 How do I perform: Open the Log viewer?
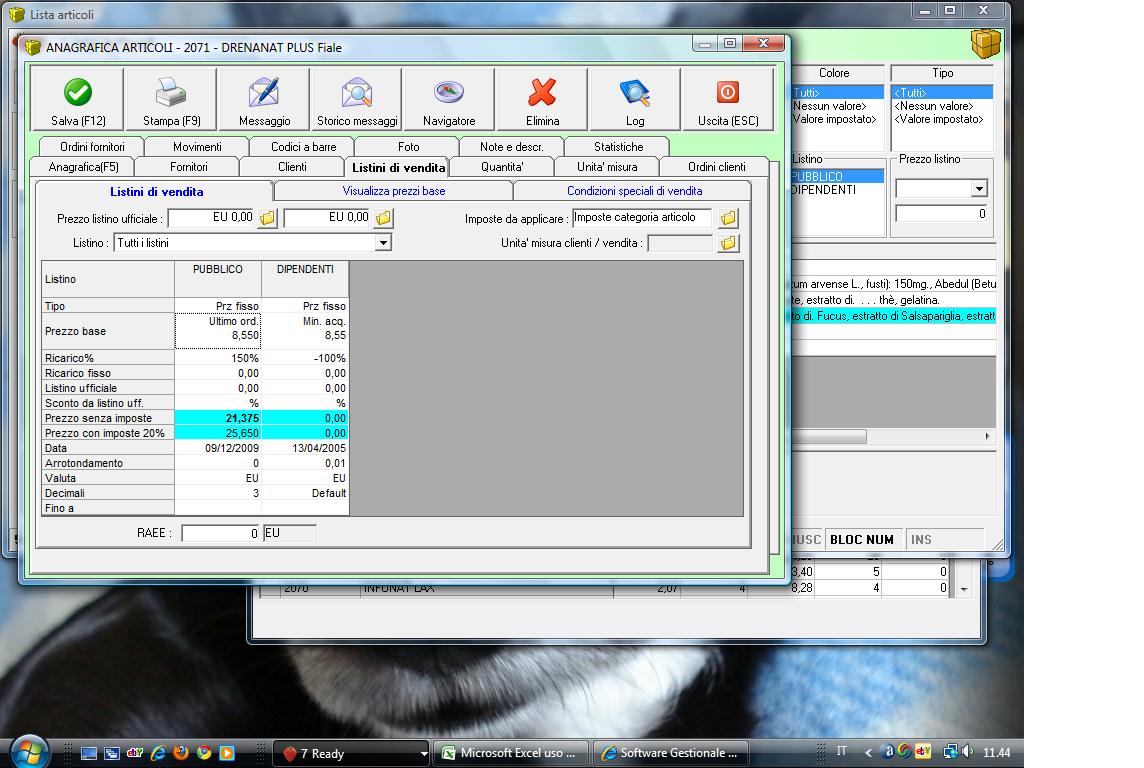point(635,100)
